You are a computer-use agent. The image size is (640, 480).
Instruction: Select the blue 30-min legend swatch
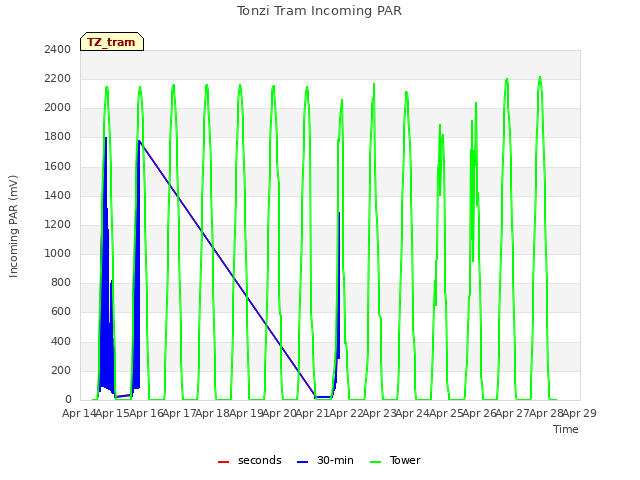[x=302, y=462]
